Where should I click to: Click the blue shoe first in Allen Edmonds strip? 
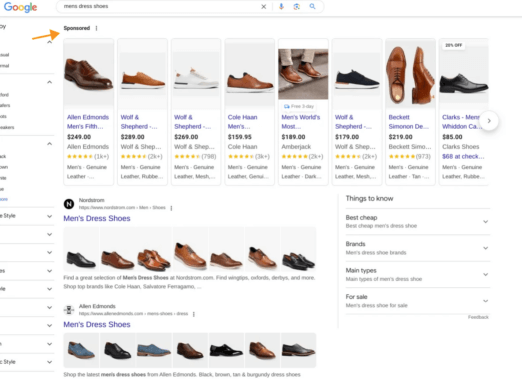click(x=81, y=350)
